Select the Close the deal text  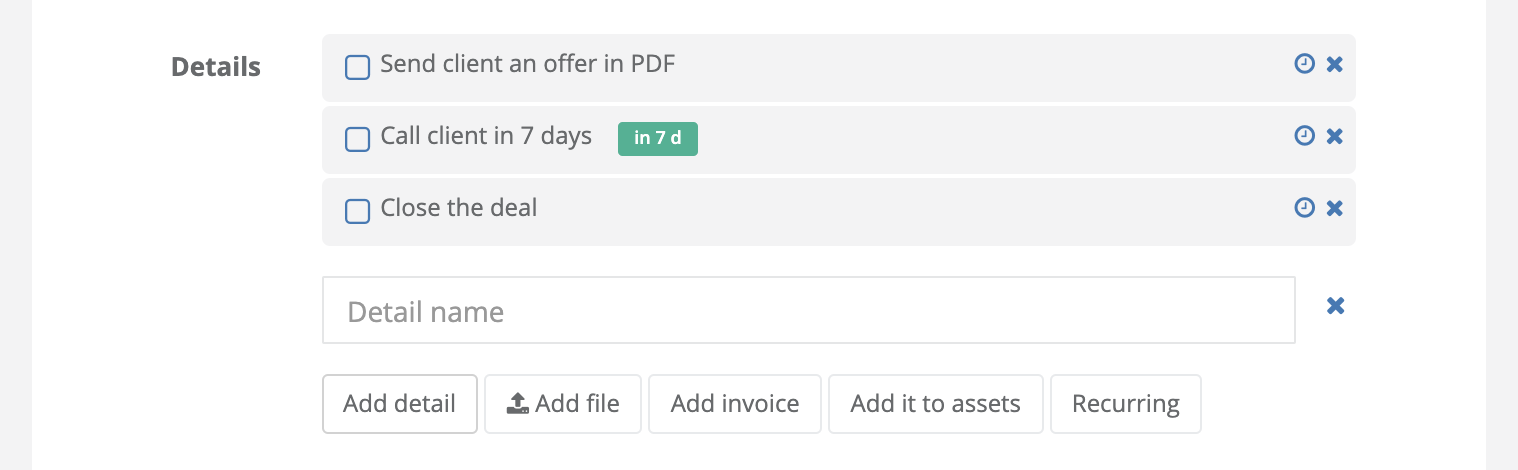[x=459, y=208]
